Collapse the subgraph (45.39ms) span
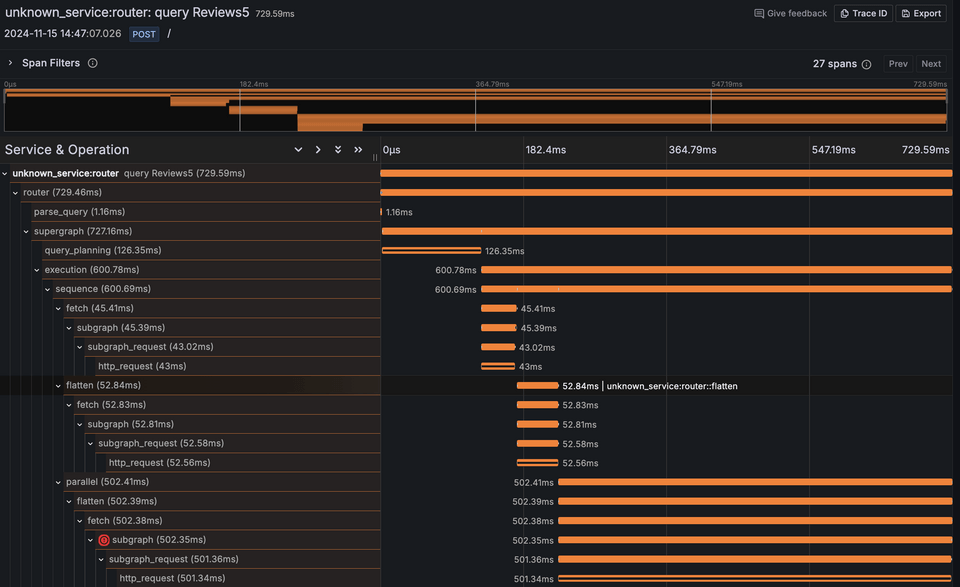This screenshot has width=960, height=587. [69, 328]
